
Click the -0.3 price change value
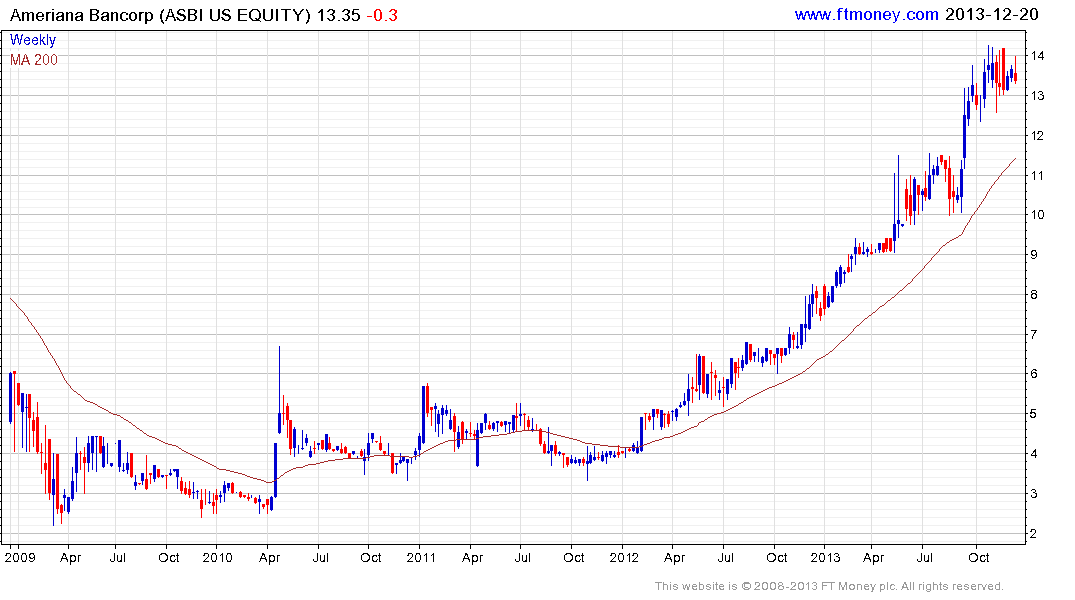[382, 15]
